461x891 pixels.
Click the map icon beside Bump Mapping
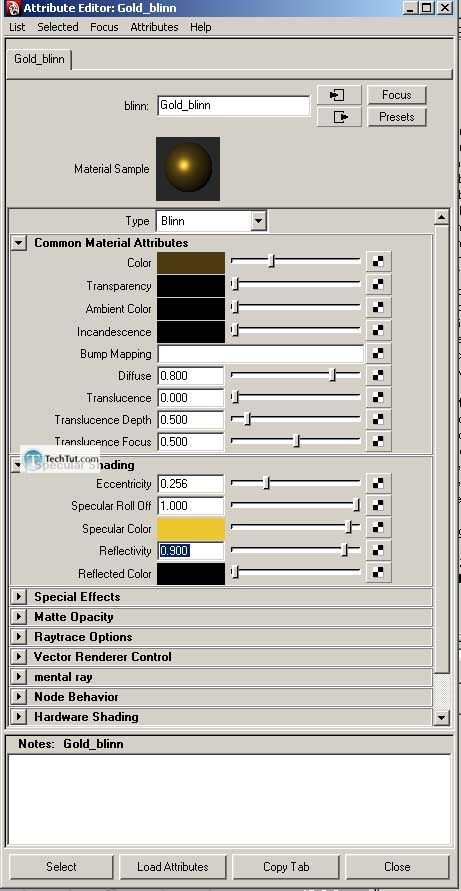point(378,353)
